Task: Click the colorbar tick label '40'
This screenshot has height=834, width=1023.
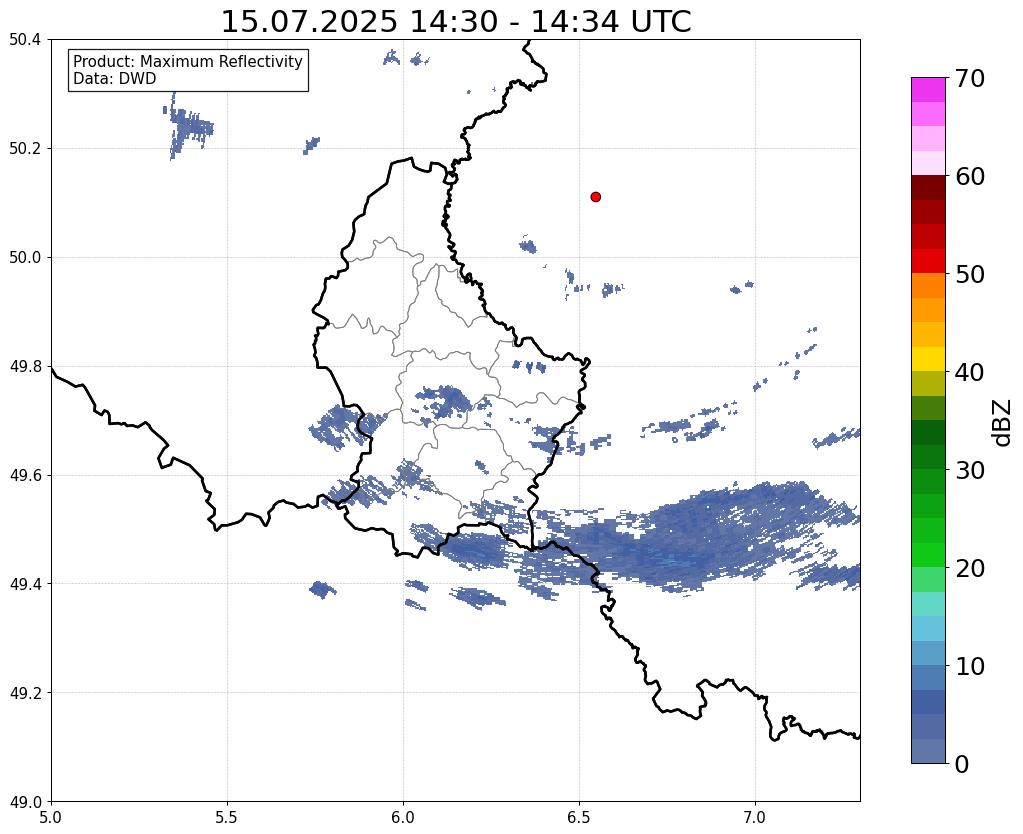Action: (970, 372)
